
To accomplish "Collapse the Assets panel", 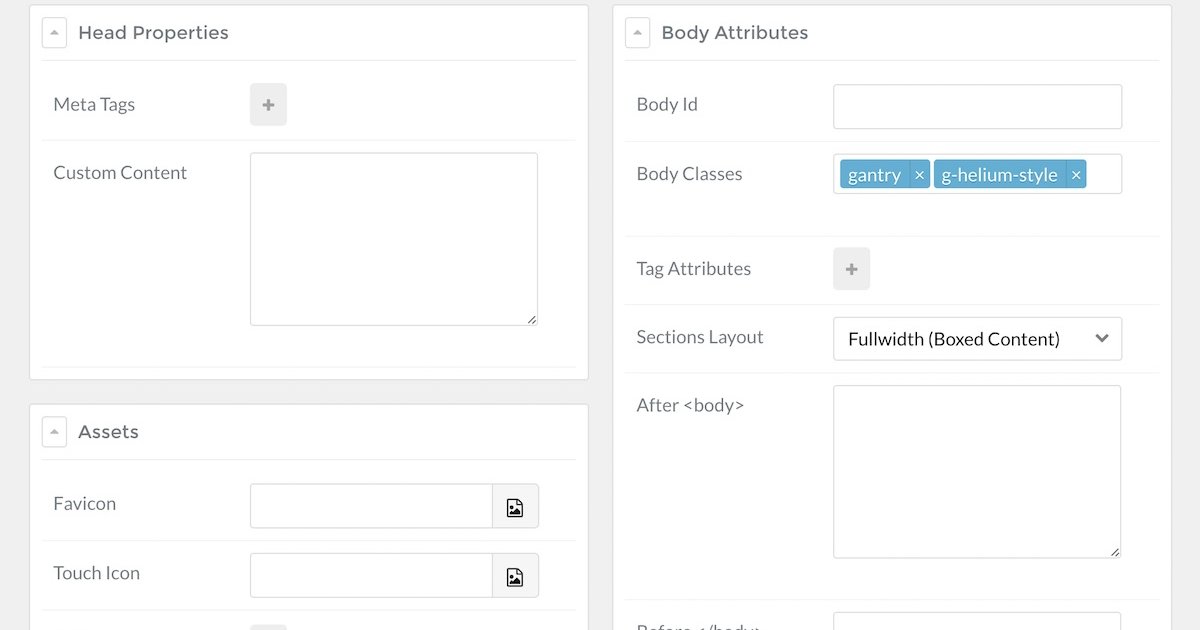I will click(x=54, y=432).
